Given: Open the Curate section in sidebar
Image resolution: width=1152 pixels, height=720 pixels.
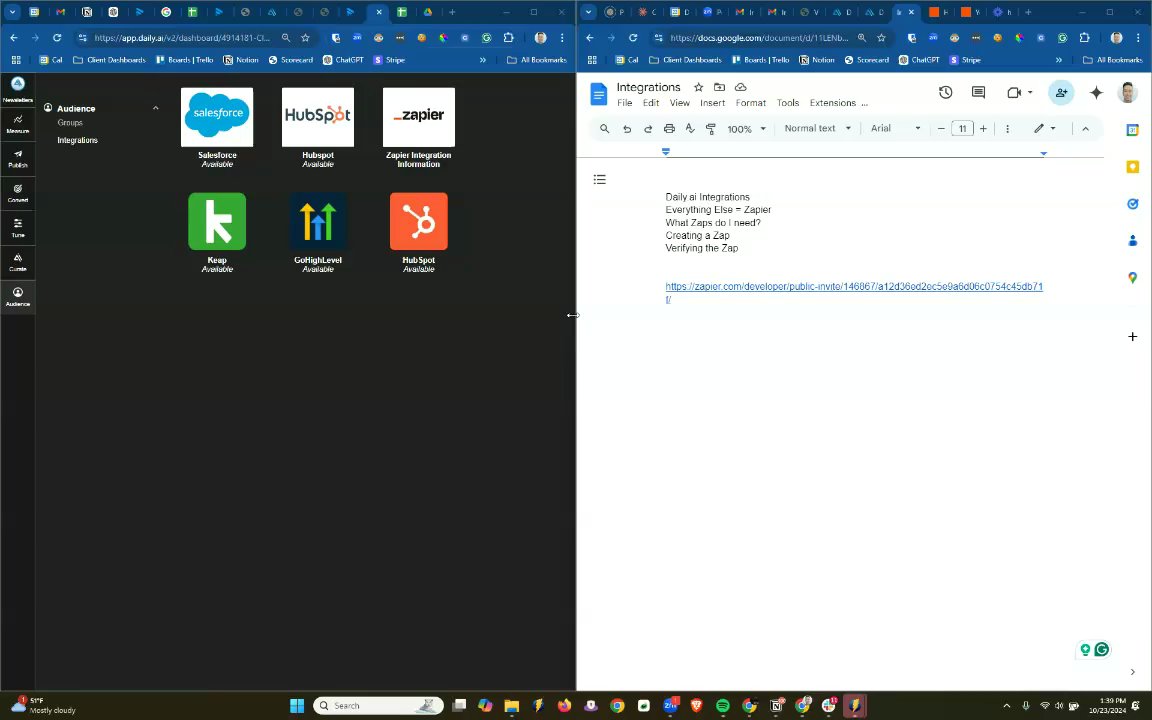Looking at the screenshot, I should coord(18,262).
